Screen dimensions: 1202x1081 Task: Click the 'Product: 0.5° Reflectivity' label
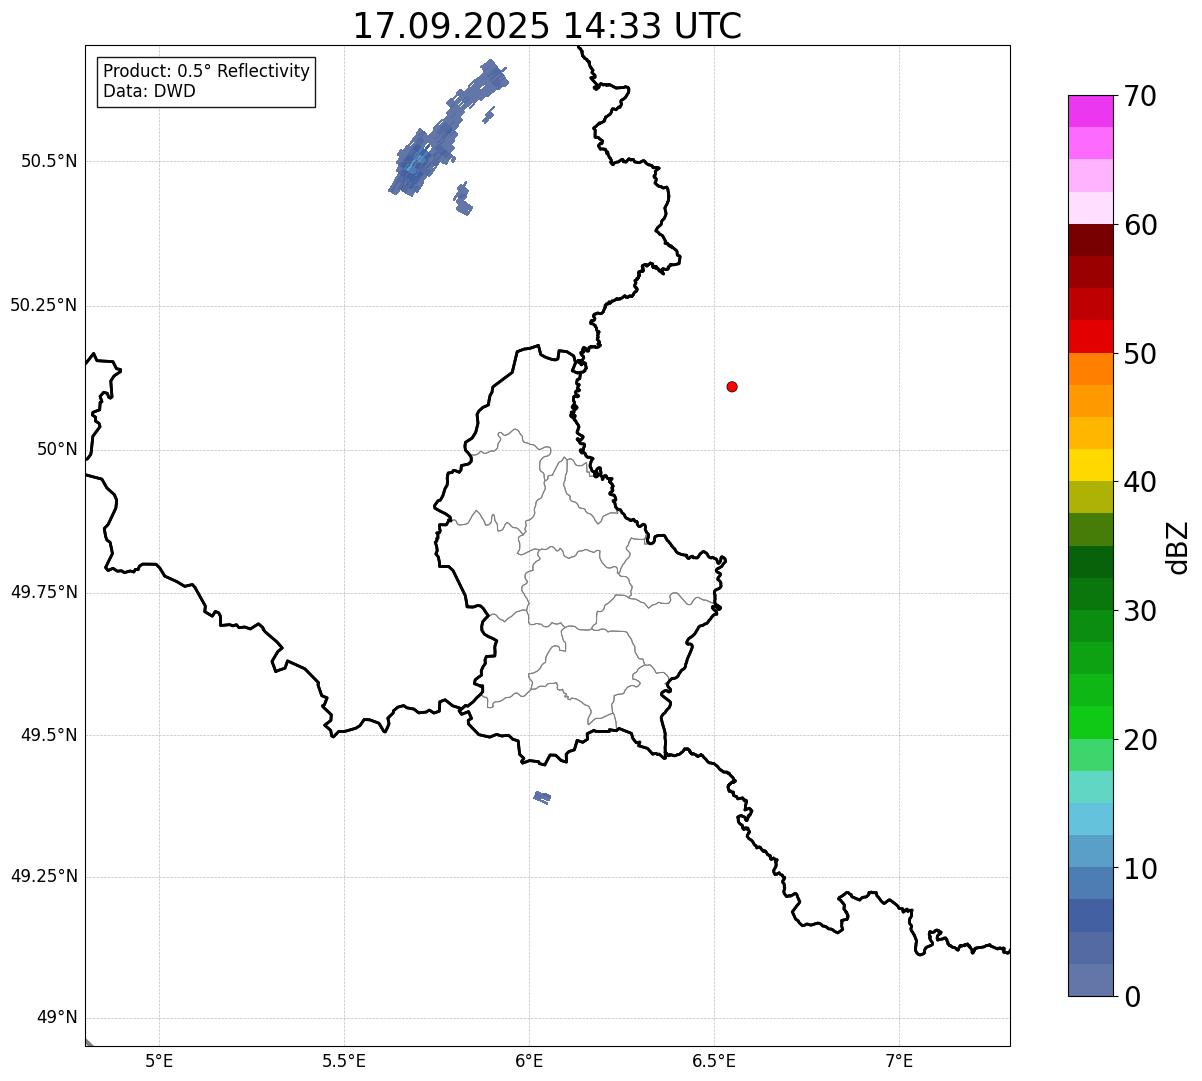click(206, 71)
